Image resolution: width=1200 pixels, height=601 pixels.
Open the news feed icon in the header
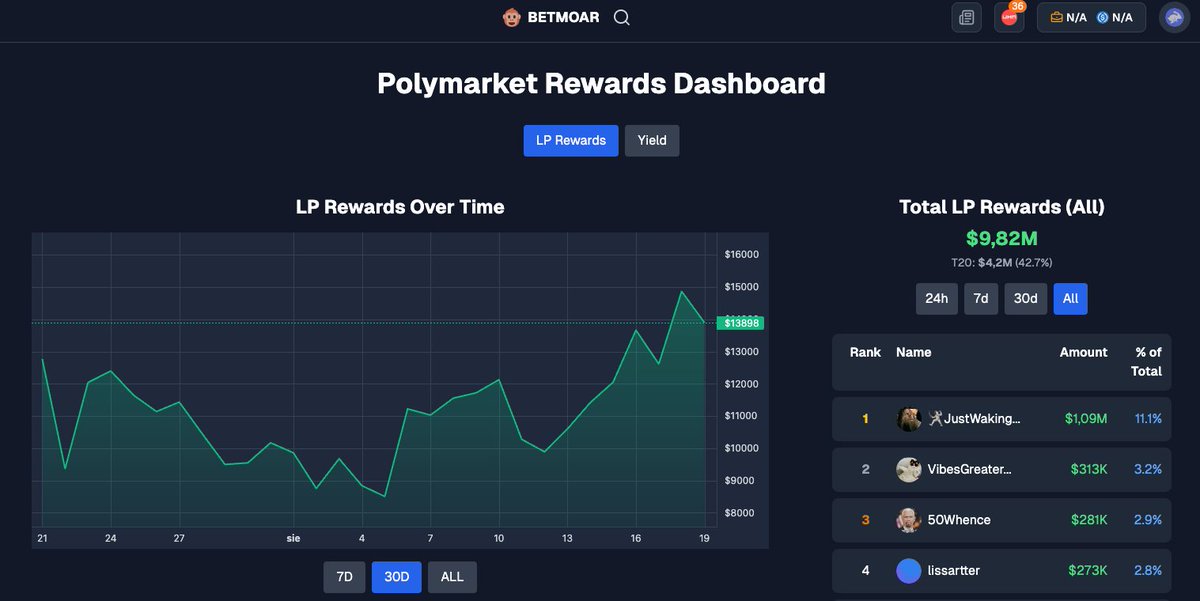(x=966, y=17)
